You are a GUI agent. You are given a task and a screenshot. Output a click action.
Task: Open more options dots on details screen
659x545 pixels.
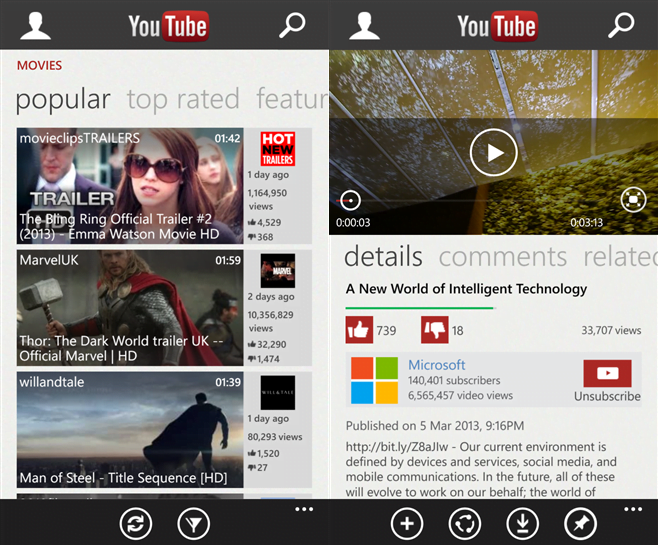[633, 509]
